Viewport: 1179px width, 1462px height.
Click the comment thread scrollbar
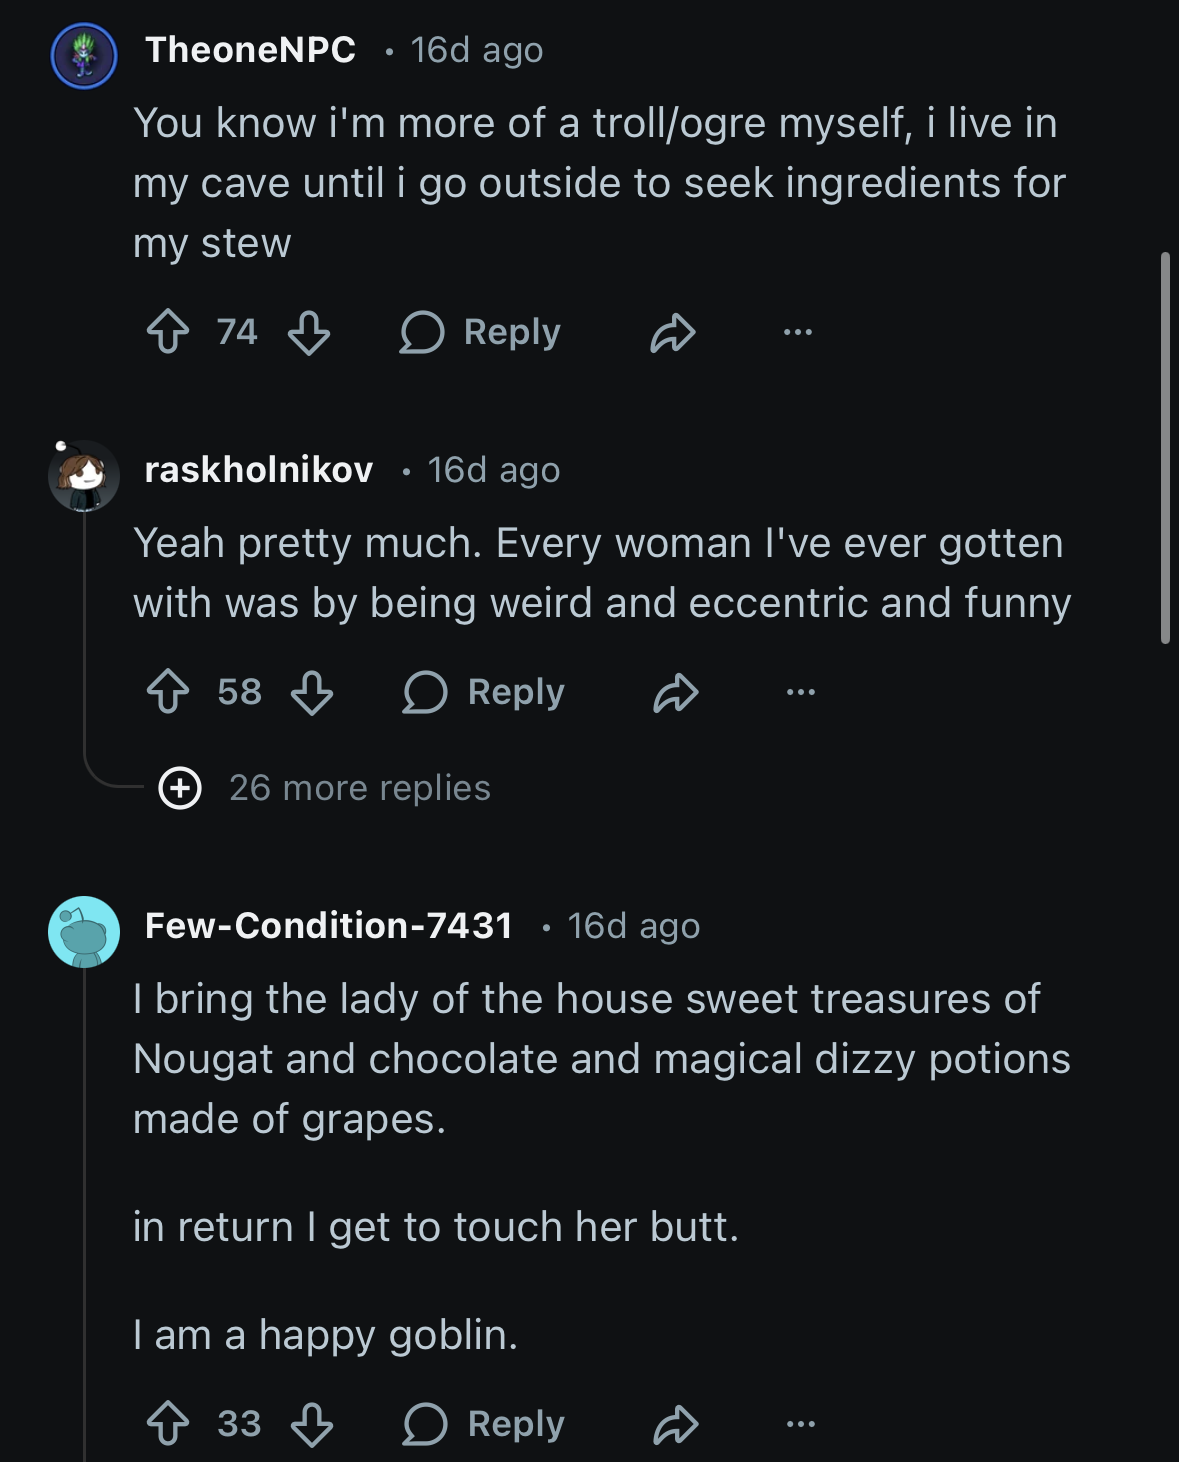[x=1165, y=448]
